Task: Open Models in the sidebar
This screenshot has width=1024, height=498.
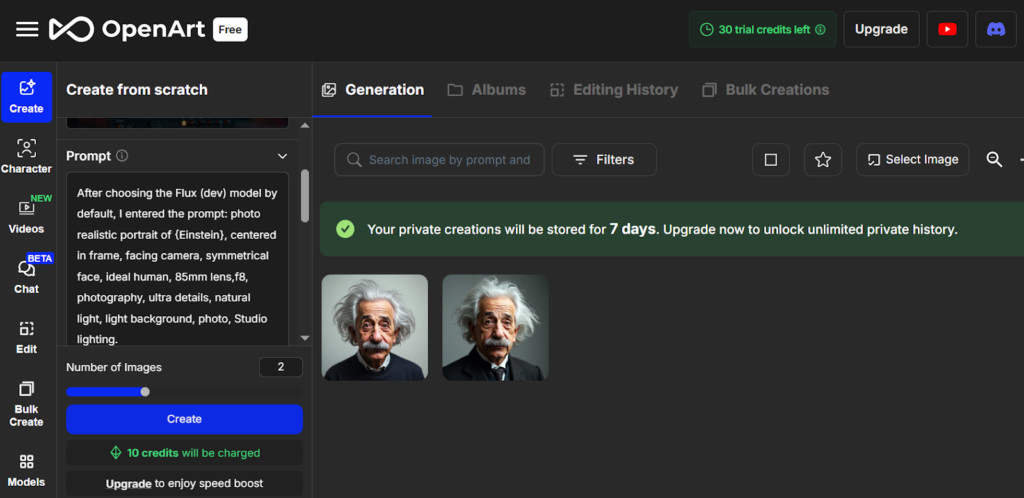Action: click(x=26, y=469)
